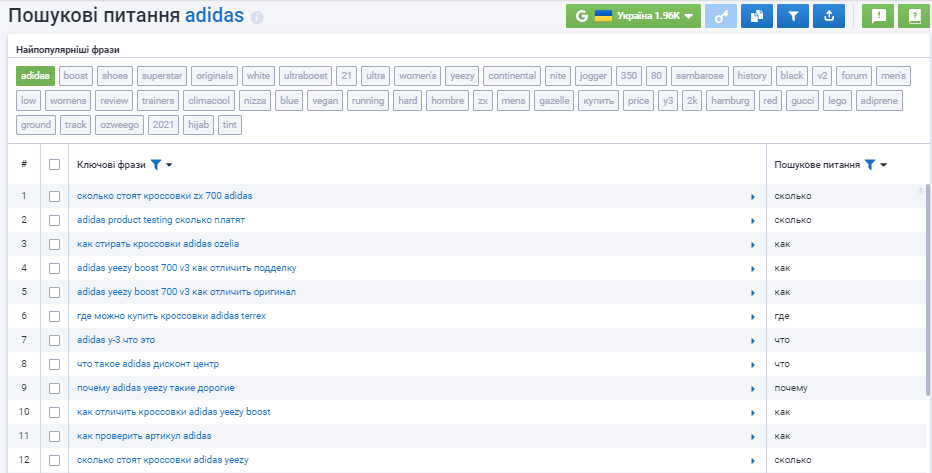
Task: Open the Україна 1.96K region dropdown
Action: 633,16
